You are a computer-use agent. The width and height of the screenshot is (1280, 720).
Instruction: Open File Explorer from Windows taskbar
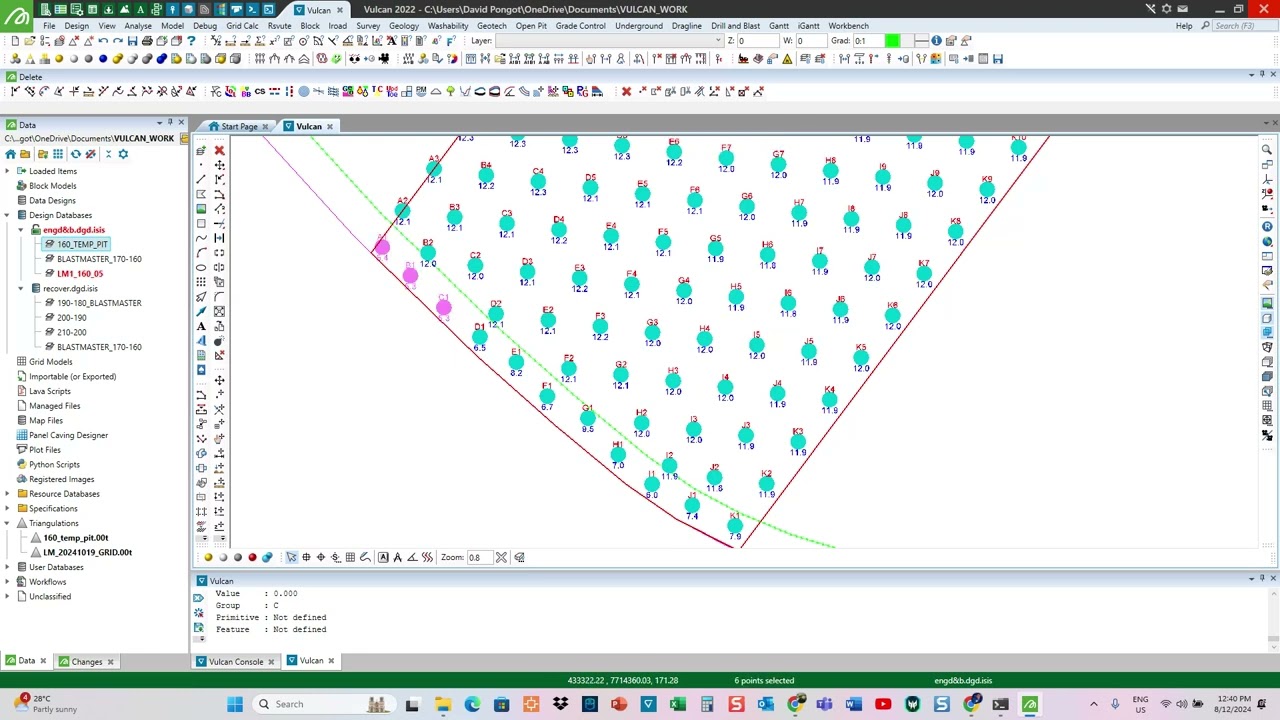point(442,704)
